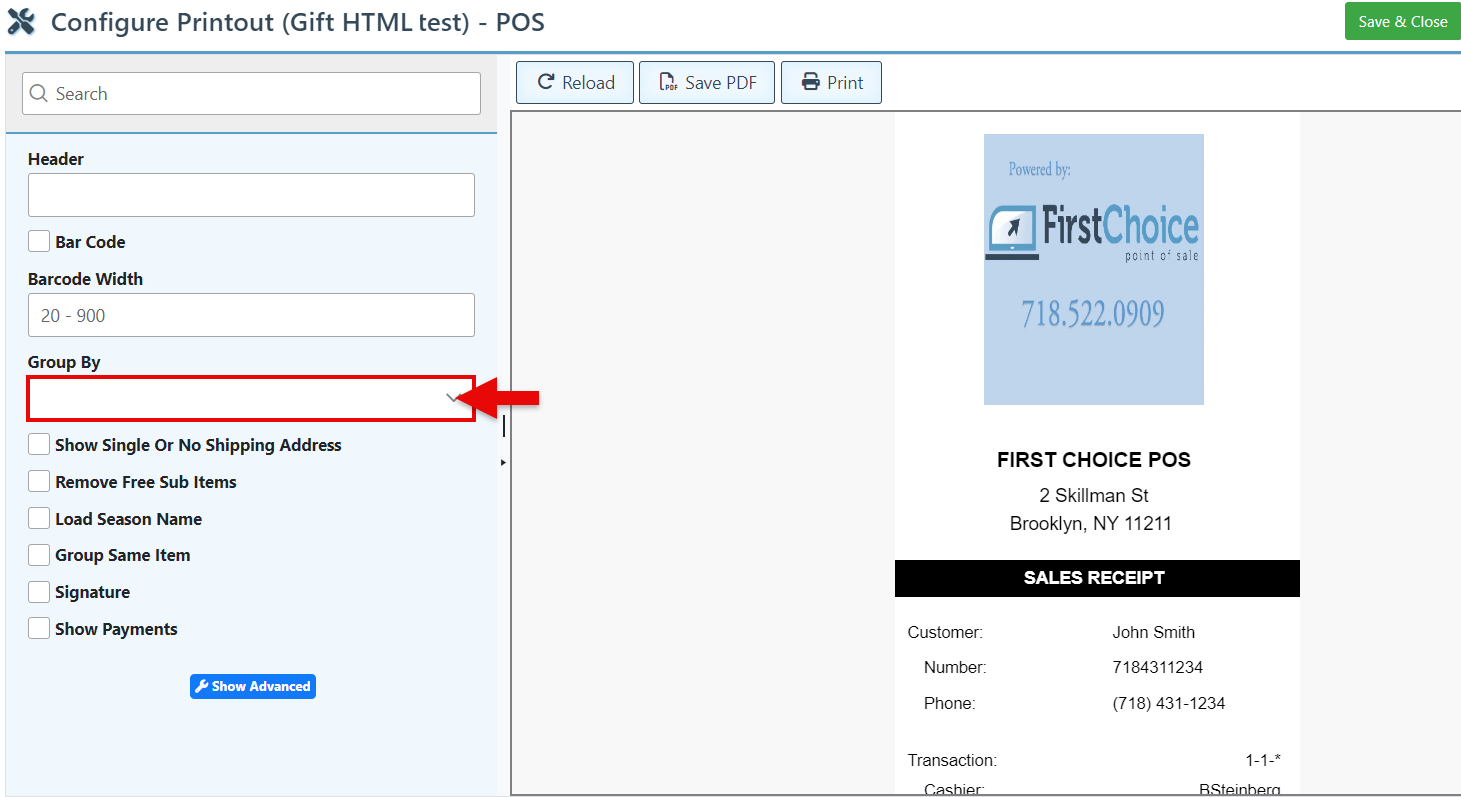Click the Print button
Viewport: 1461px width, 797px height.
coord(831,83)
